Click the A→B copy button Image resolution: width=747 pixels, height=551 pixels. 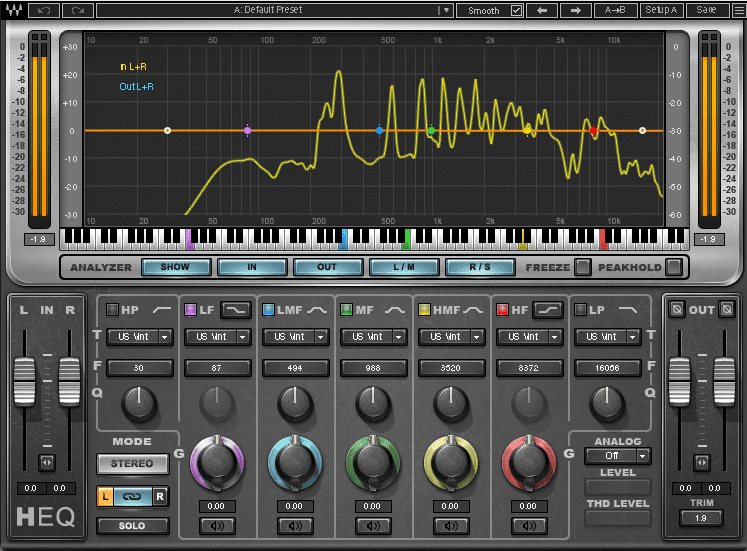pyautogui.click(x=615, y=10)
